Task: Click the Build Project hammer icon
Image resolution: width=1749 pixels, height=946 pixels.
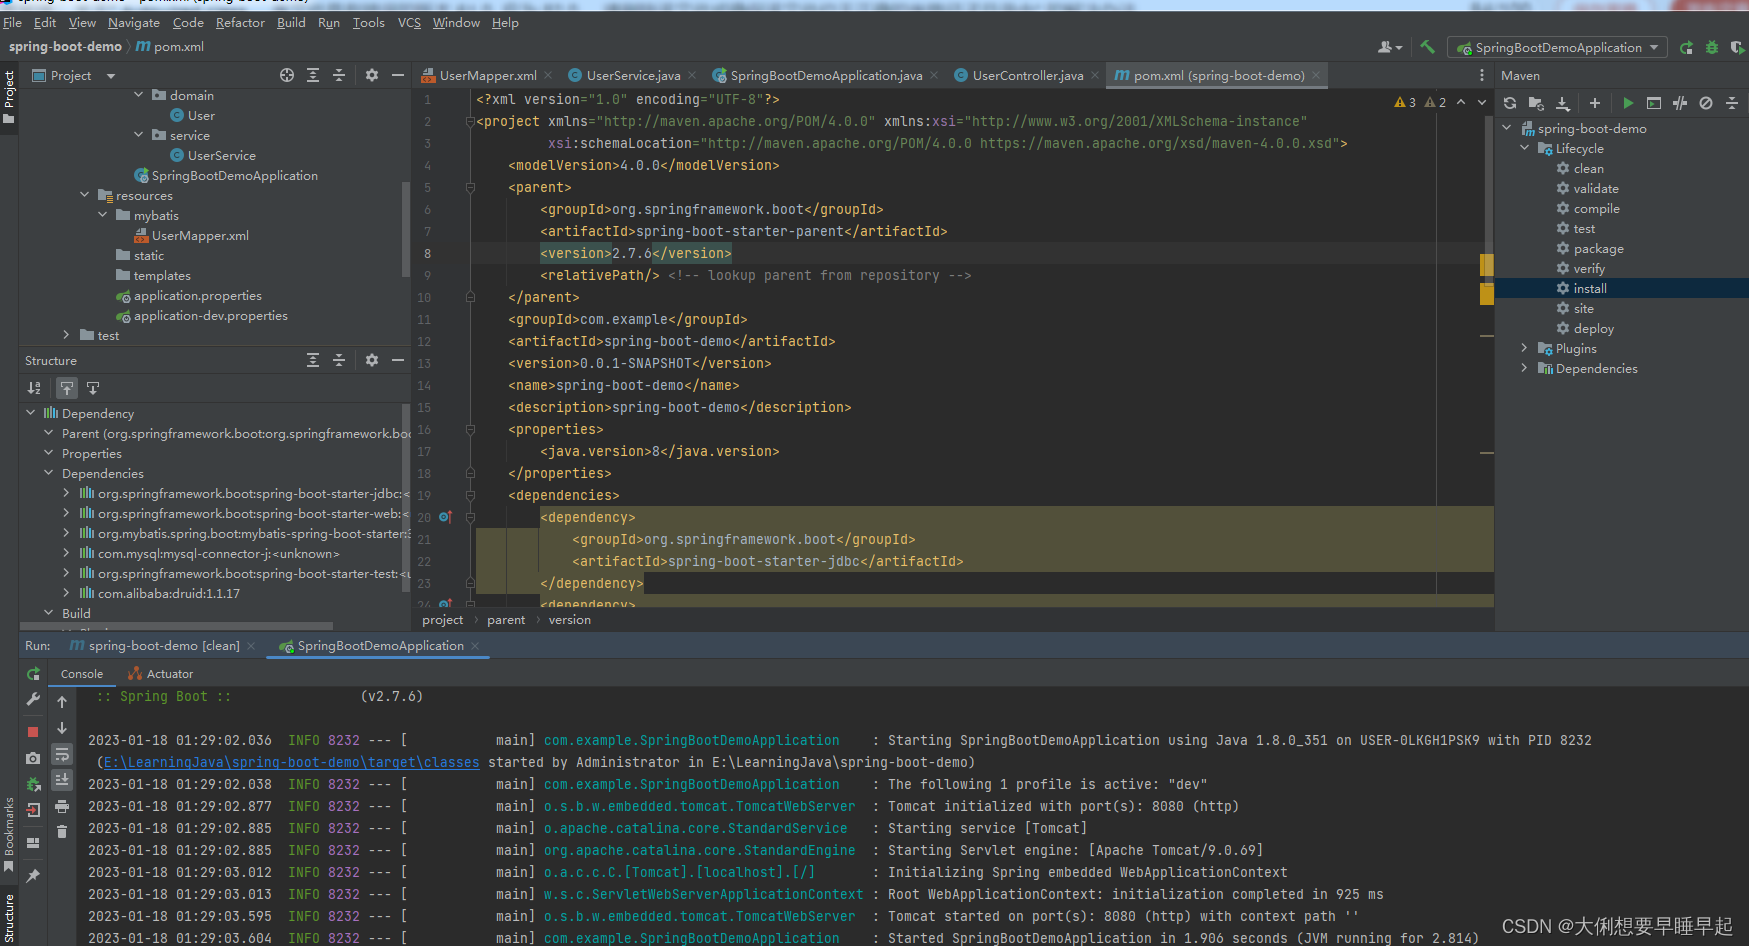Action: (1427, 47)
